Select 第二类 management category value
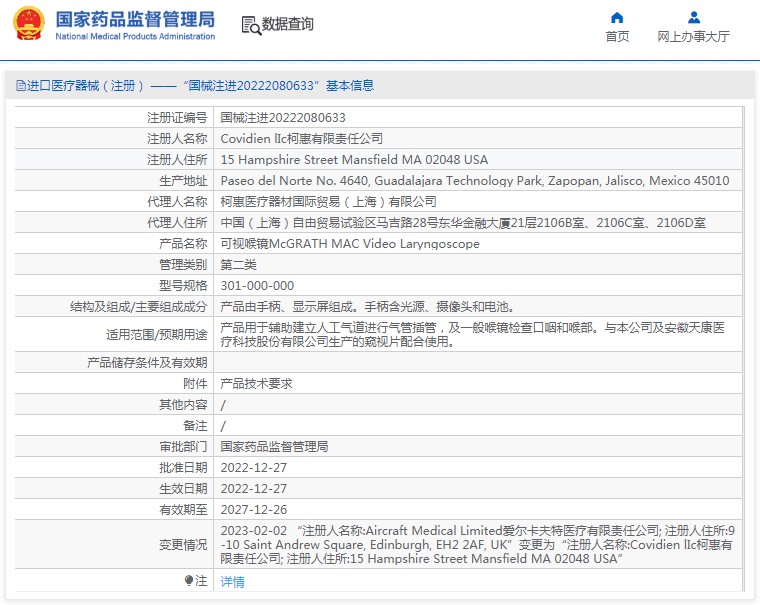Viewport: 760px width, 605px height. click(x=238, y=265)
